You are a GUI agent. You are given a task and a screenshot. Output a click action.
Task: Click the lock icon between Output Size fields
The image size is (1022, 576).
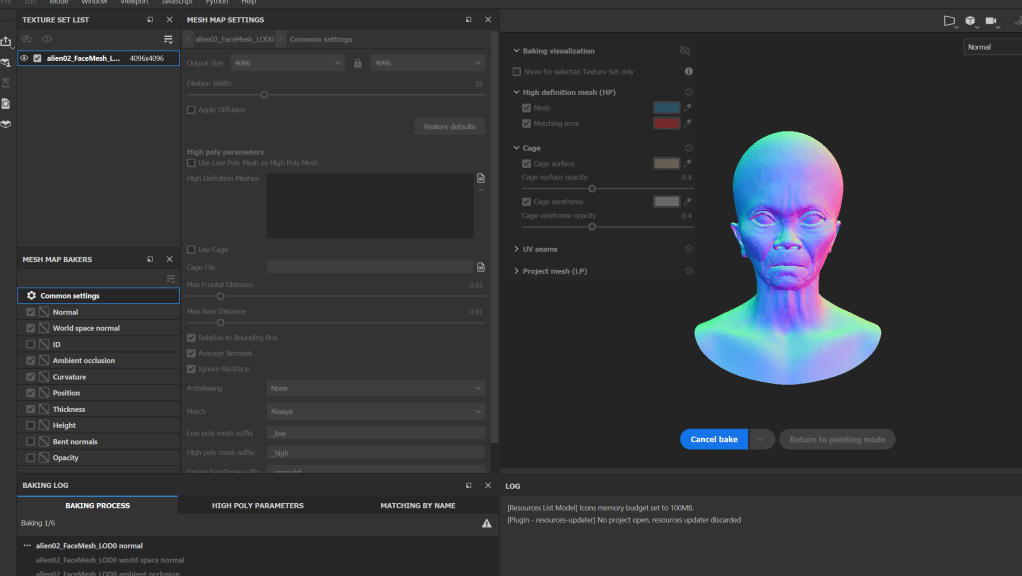[357, 63]
